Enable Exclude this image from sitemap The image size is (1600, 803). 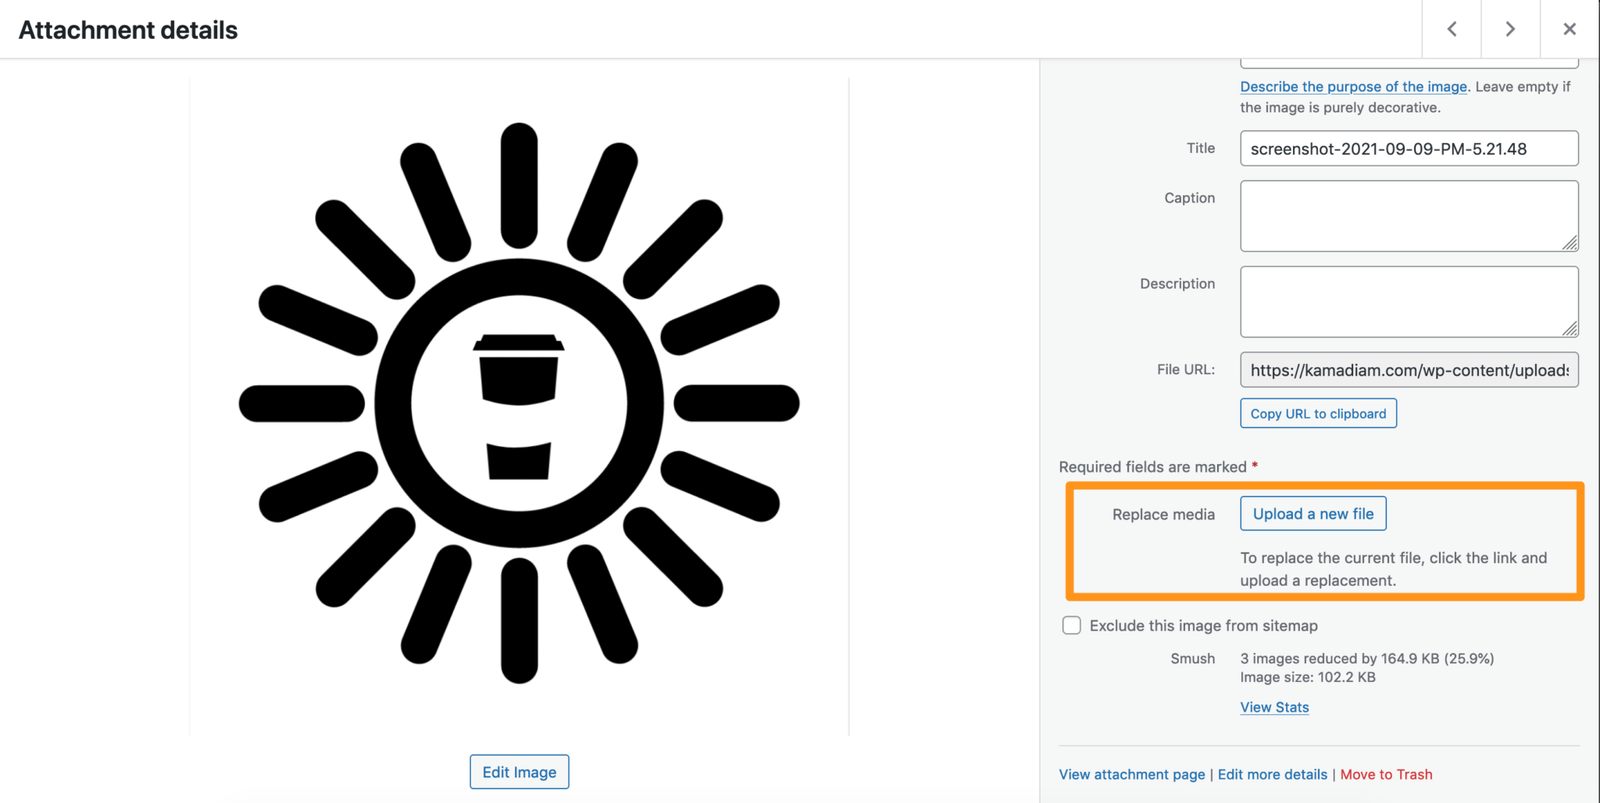[1071, 626]
